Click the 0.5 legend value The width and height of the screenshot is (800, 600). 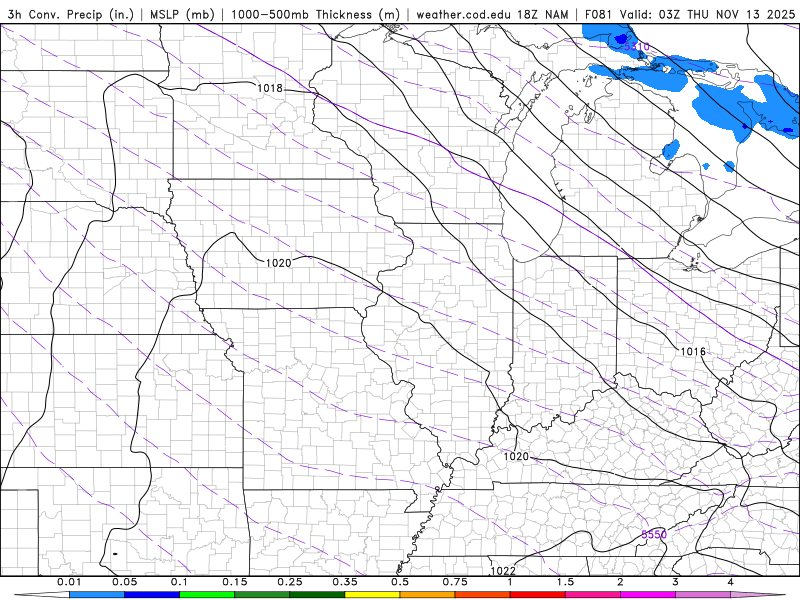[400, 582]
